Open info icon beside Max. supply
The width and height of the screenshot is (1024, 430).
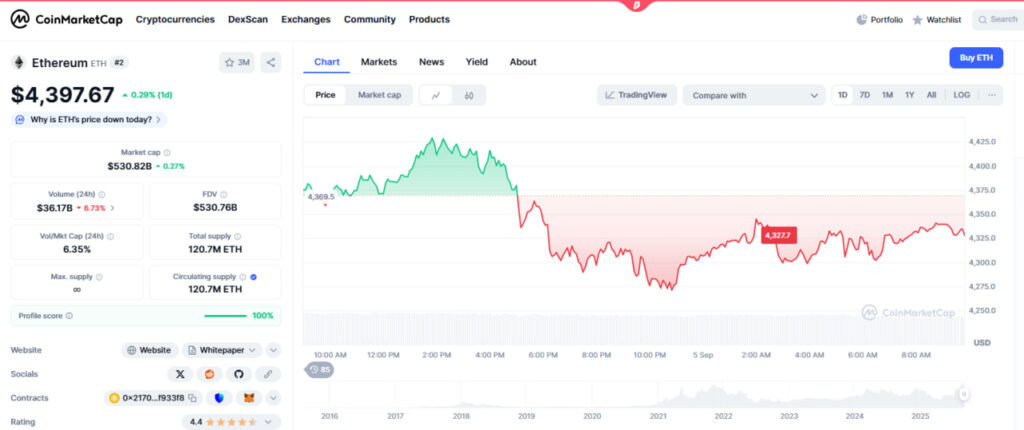[x=99, y=276]
